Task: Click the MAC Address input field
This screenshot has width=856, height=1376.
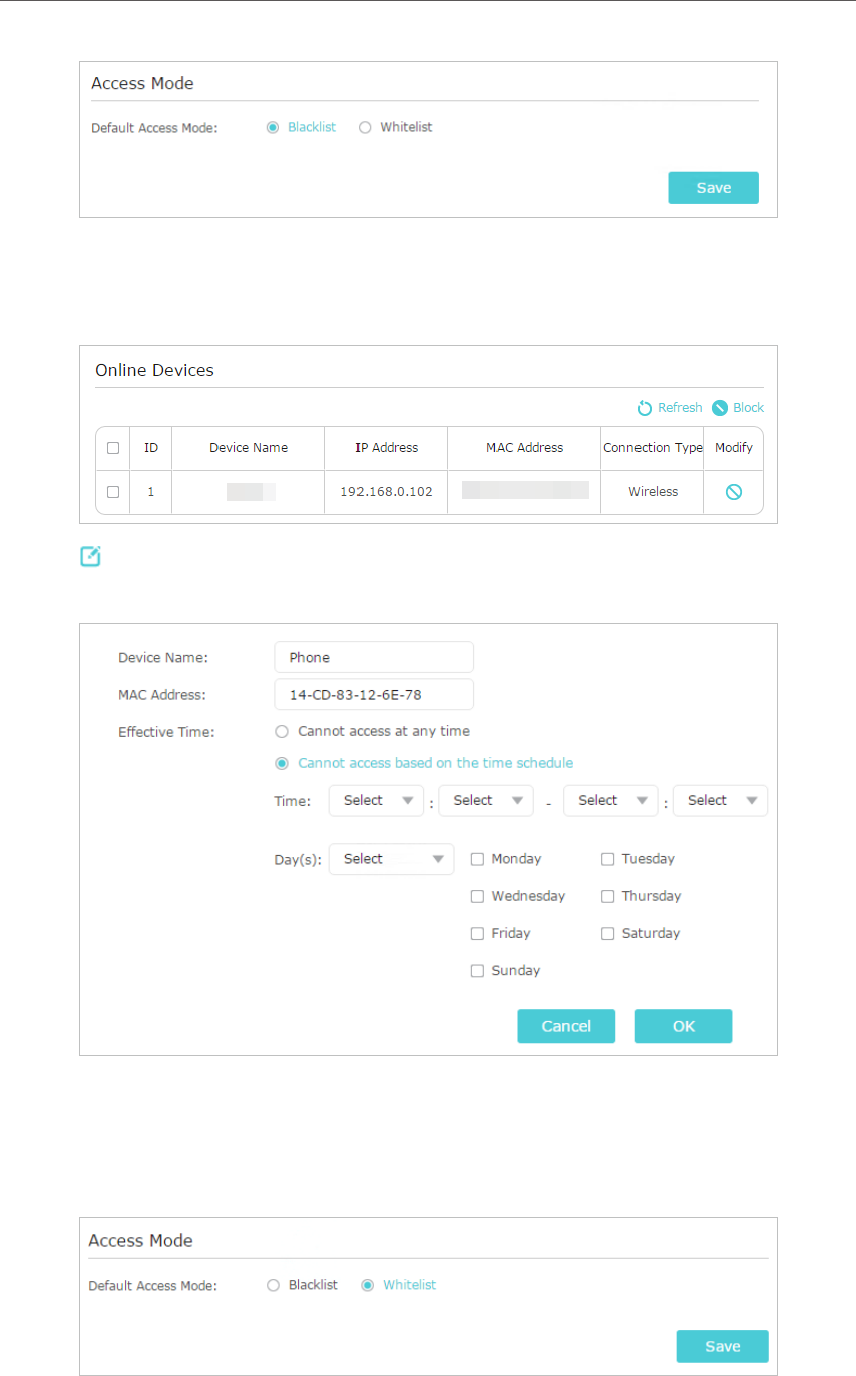Action: (x=374, y=695)
